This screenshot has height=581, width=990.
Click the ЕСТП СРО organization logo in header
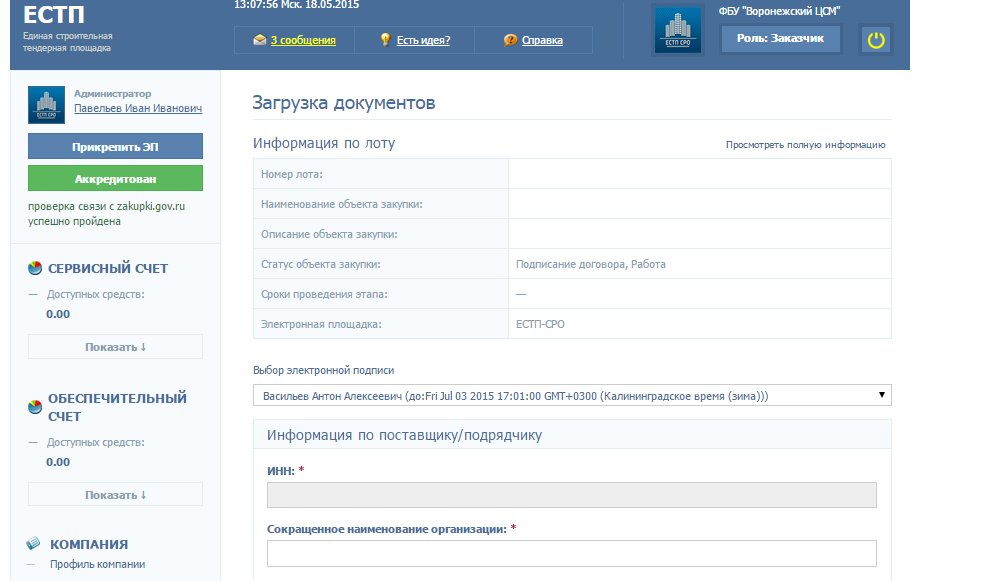pos(677,30)
